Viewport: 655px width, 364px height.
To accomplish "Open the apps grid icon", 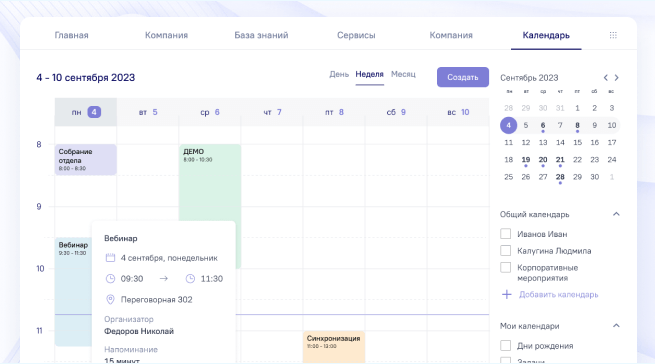I will [x=613, y=35].
